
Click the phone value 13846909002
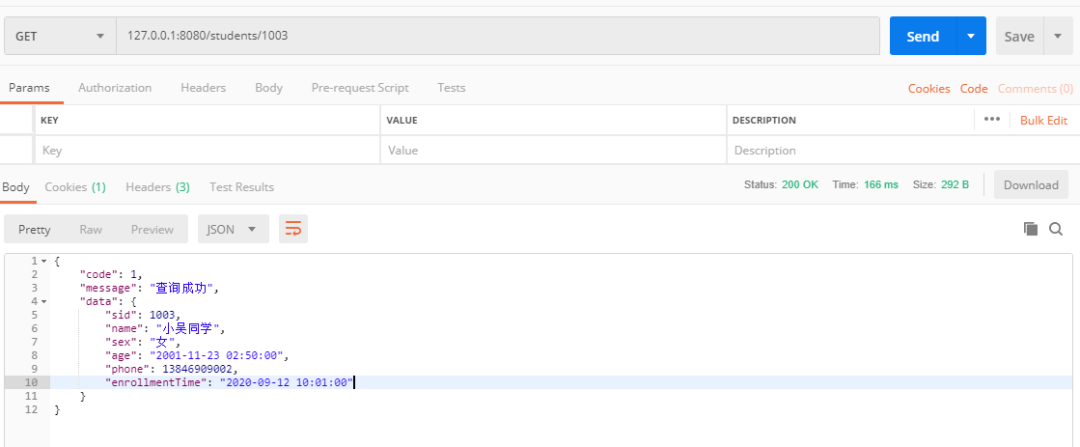coord(199,368)
